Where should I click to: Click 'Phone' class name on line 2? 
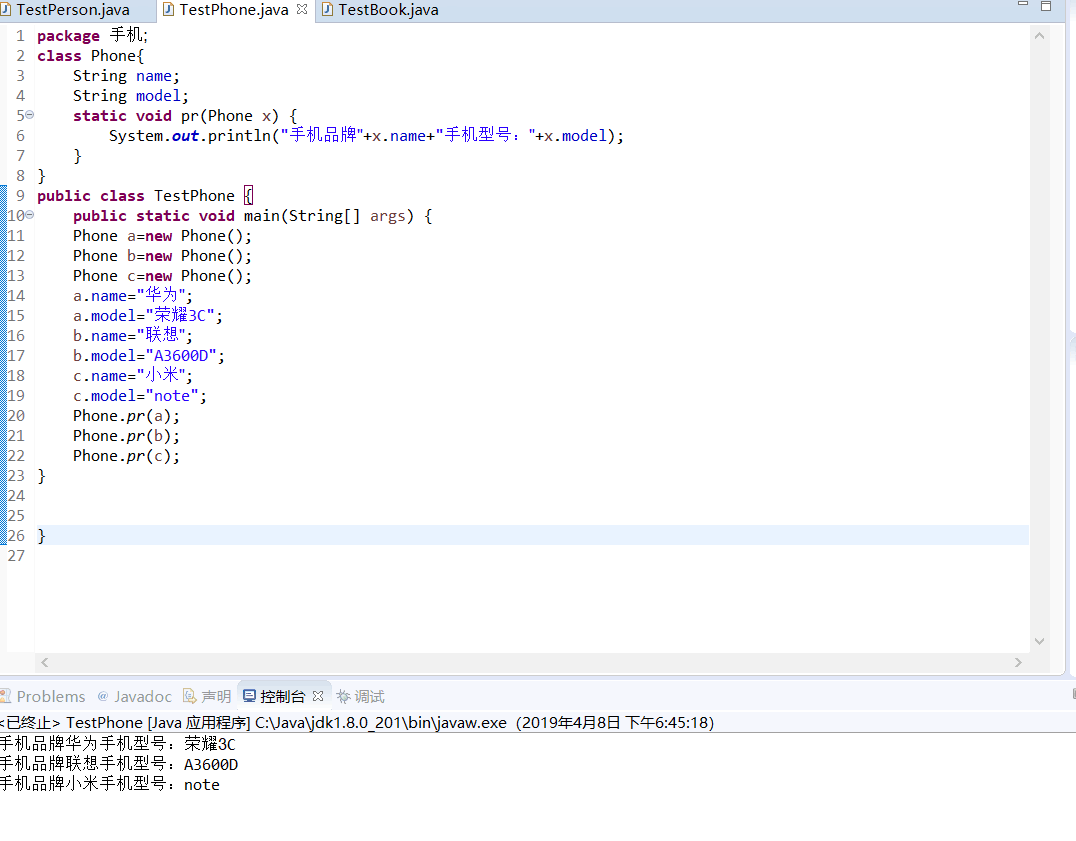[113, 56]
